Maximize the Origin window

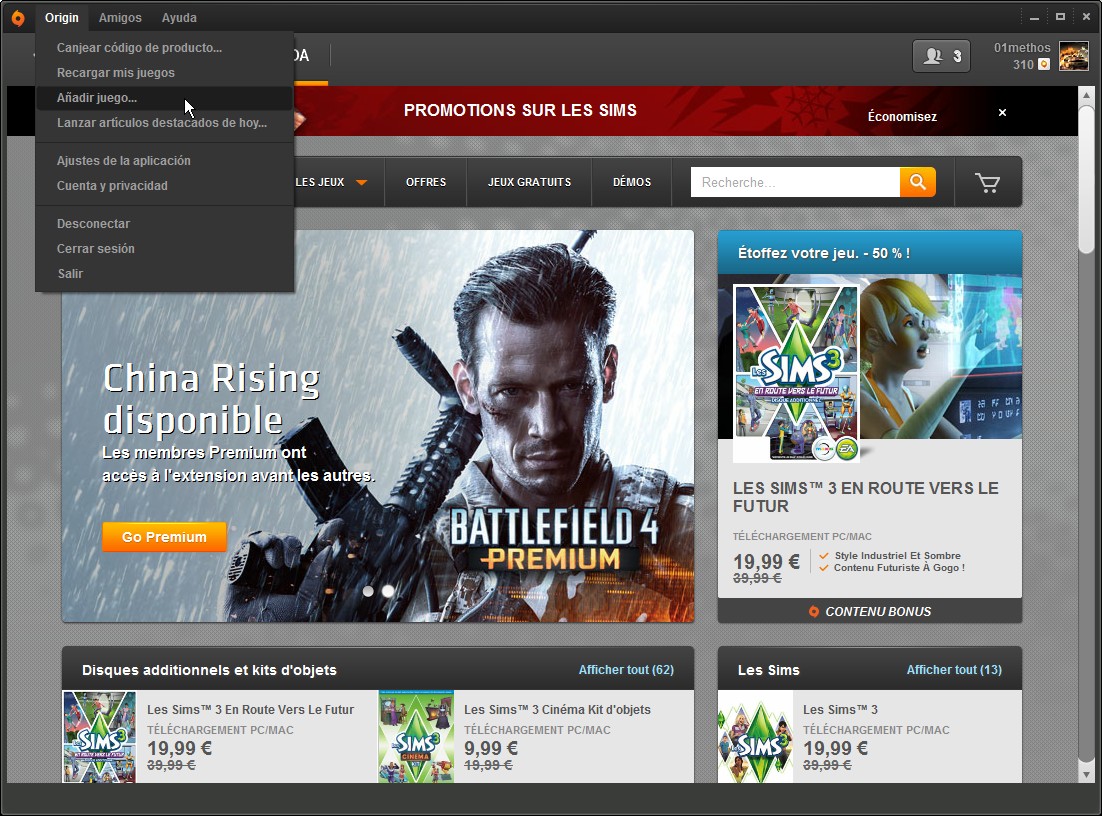click(x=1060, y=16)
